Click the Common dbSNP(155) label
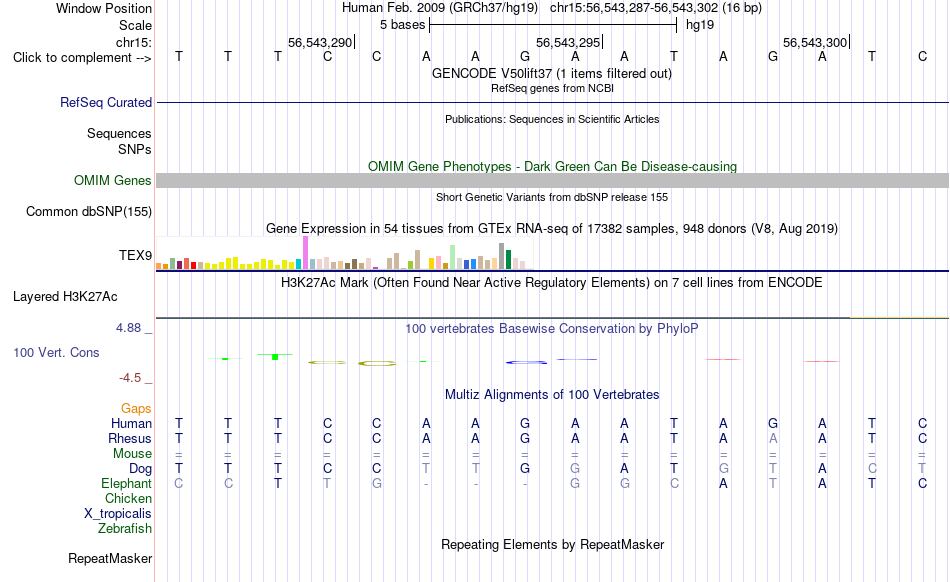 coord(89,211)
